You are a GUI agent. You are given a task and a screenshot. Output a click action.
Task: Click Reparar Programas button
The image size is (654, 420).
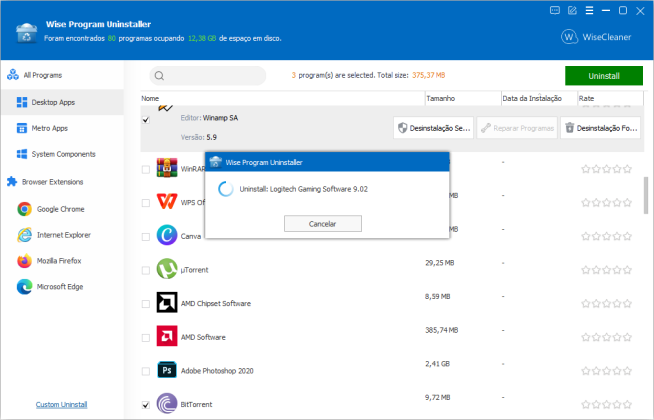[x=517, y=128]
